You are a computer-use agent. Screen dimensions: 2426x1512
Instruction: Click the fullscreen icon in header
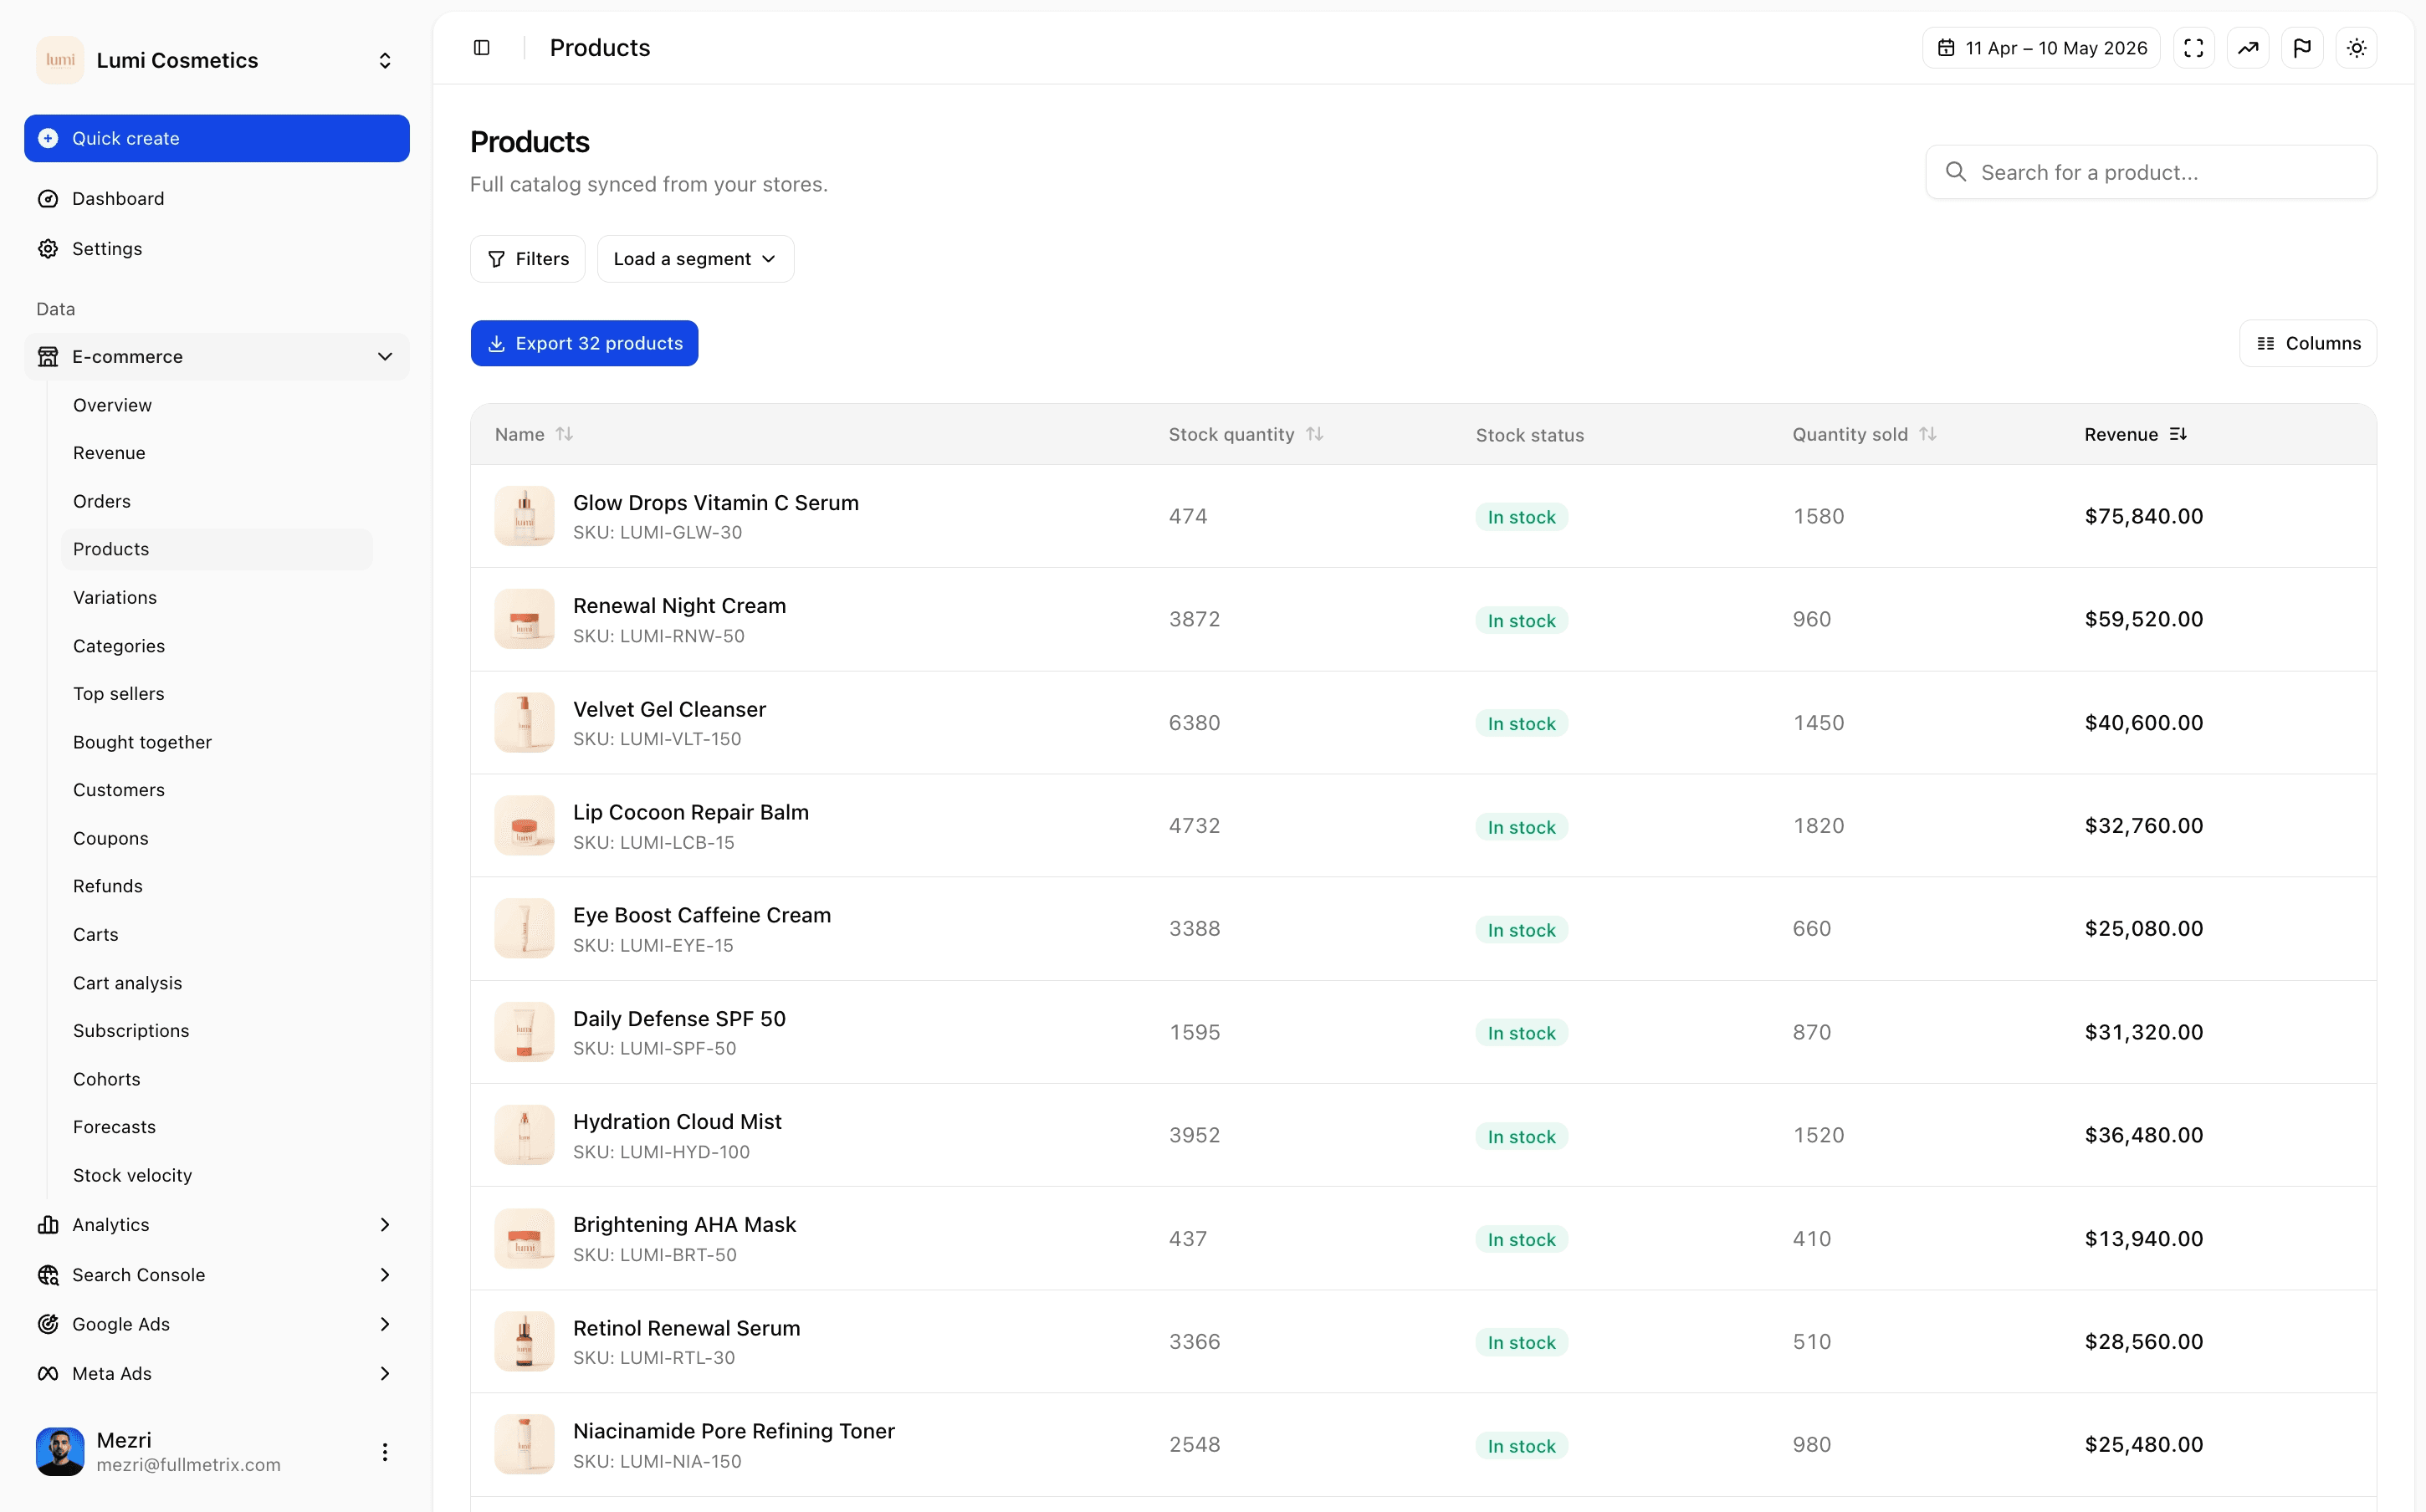[2193, 48]
